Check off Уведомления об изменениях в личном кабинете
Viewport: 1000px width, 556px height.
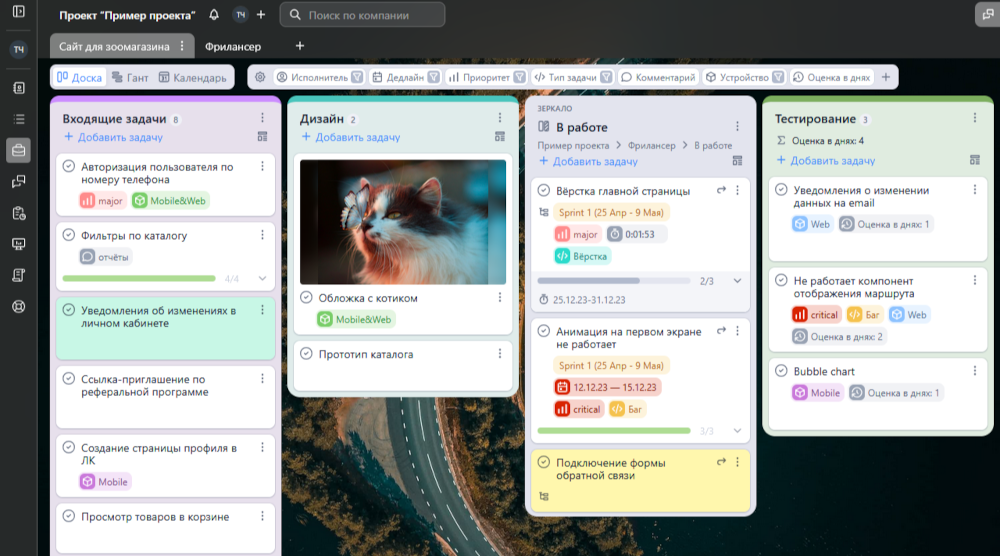tap(69, 310)
